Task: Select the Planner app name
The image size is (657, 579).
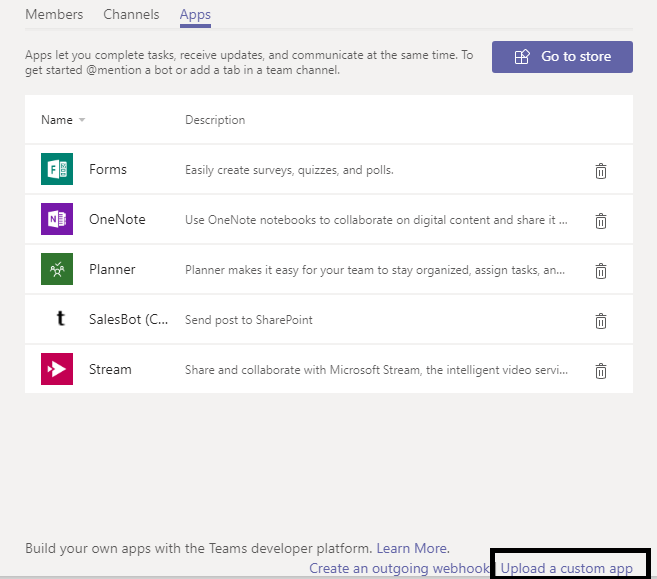Action: [x=112, y=269]
